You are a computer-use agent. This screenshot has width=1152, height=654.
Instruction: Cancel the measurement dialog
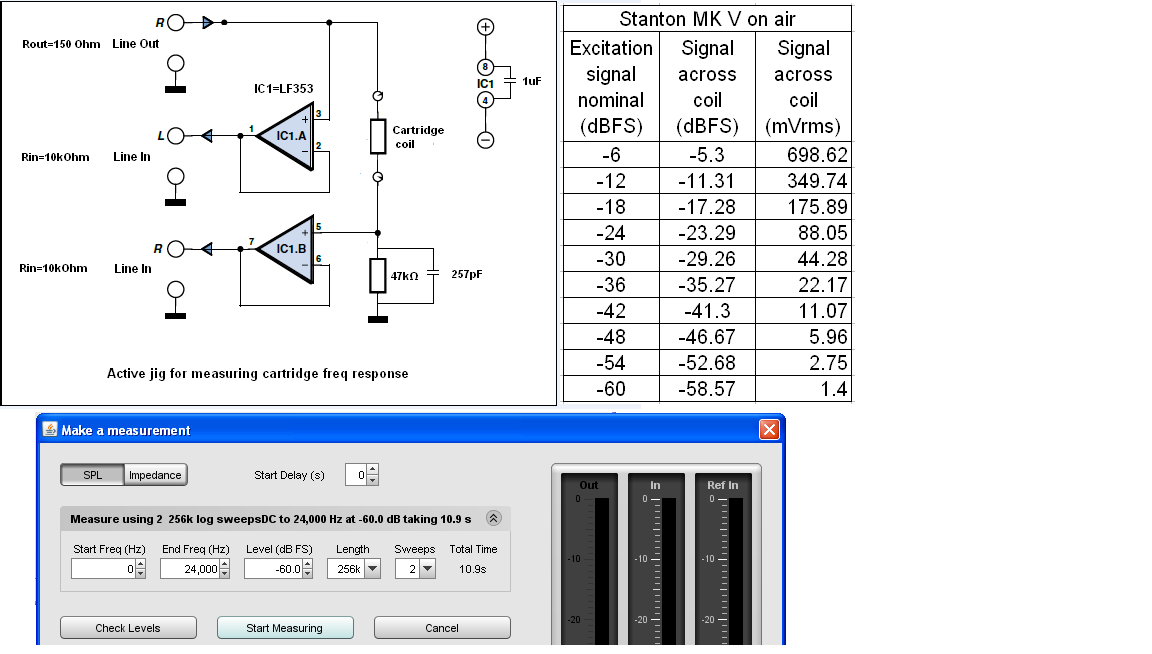click(x=442, y=628)
